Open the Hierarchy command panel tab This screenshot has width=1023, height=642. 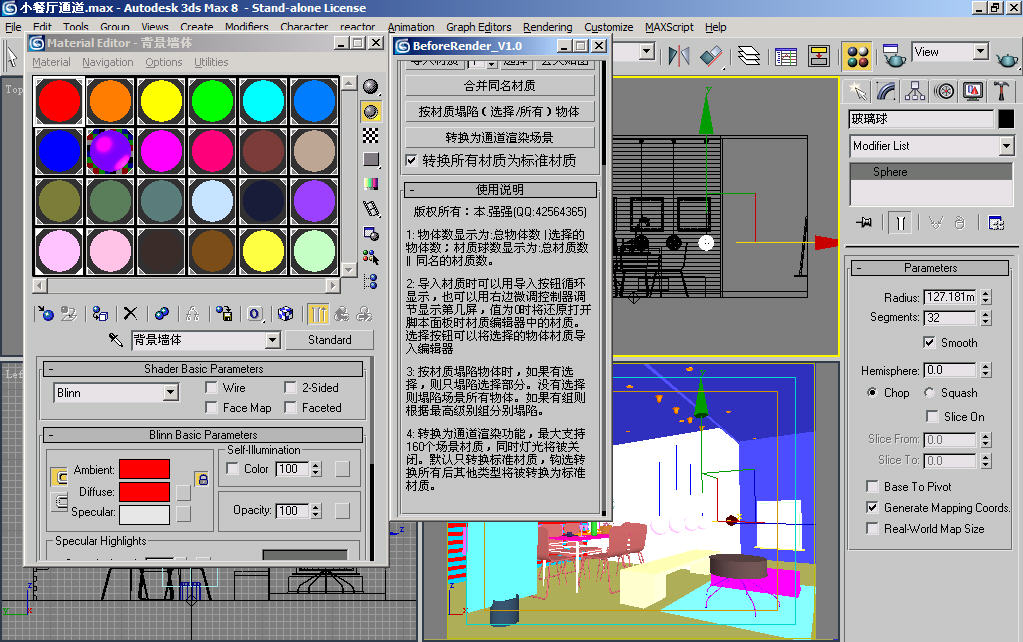pos(915,91)
